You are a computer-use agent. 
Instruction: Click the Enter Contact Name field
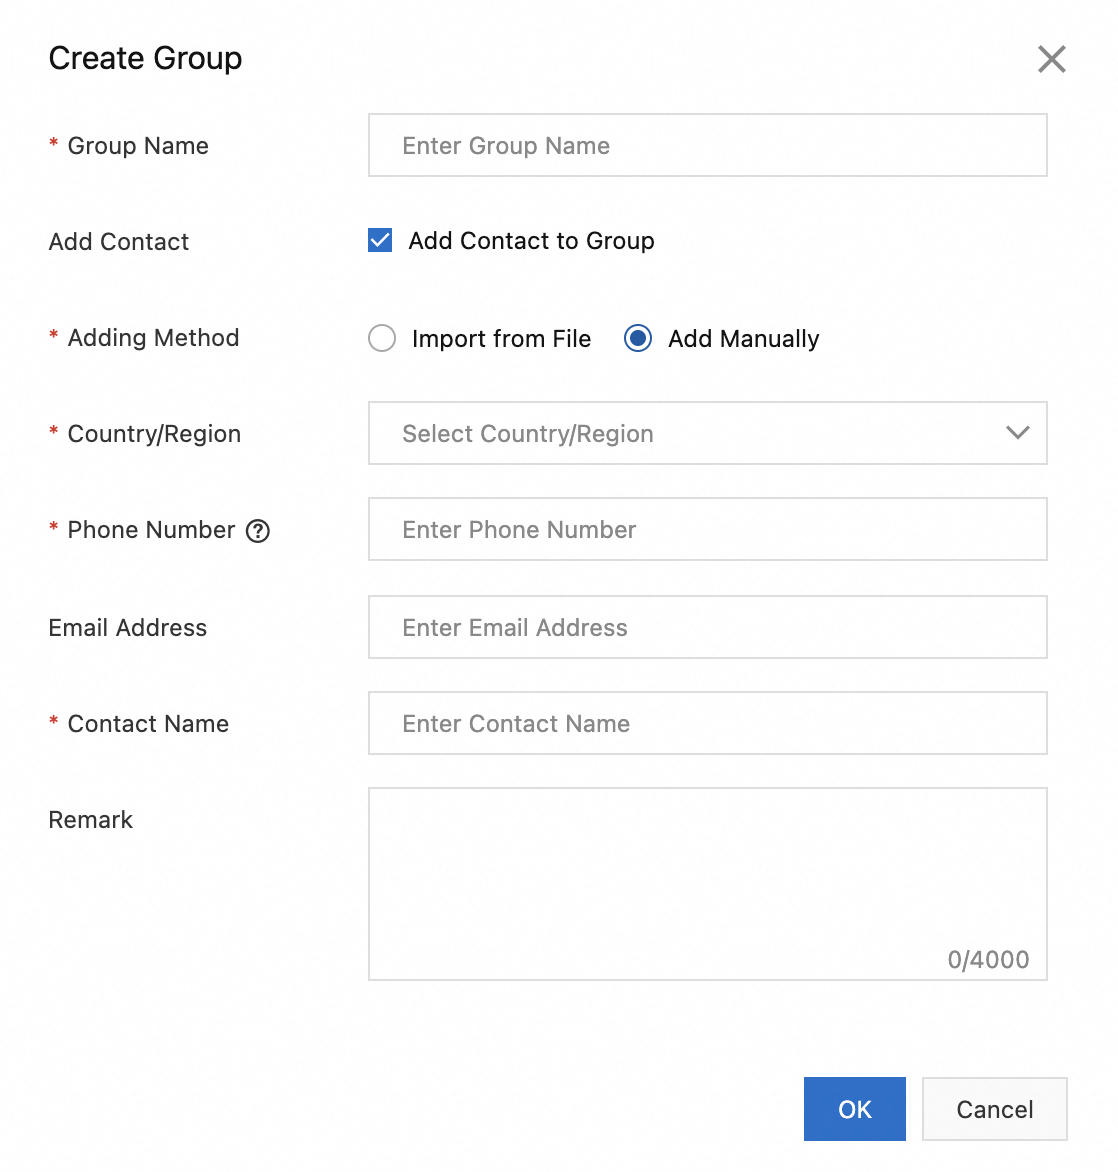point(707,723)
